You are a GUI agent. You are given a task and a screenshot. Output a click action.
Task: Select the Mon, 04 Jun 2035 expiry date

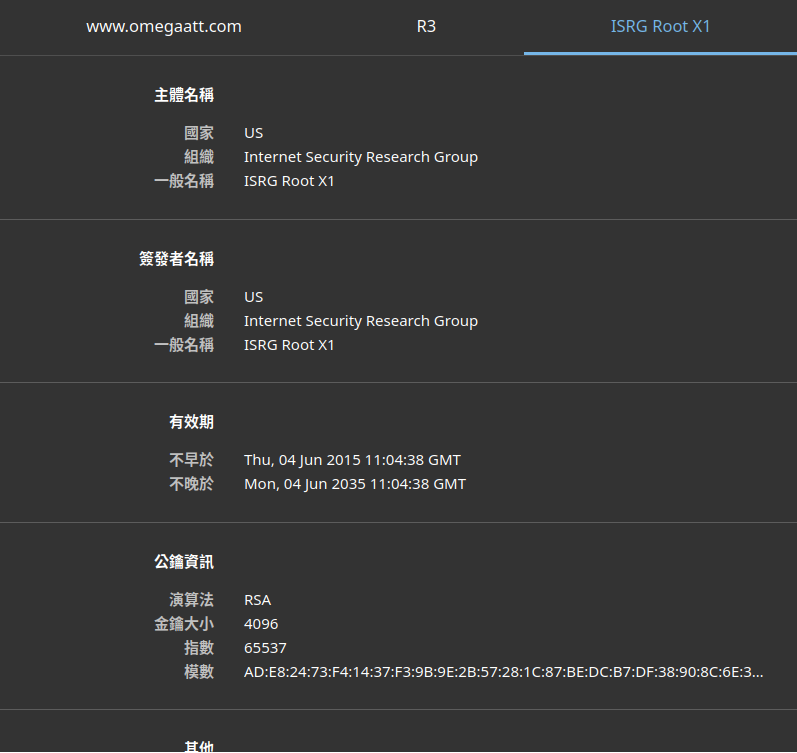pos(355,484)
